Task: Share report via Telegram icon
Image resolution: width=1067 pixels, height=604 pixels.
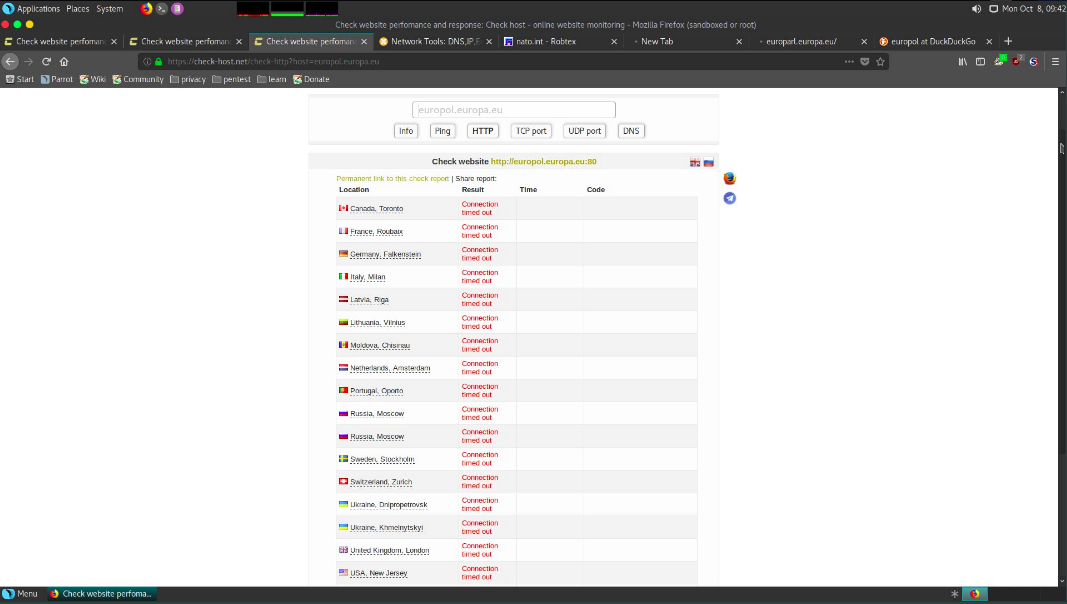Action: [x=729, y=198]
